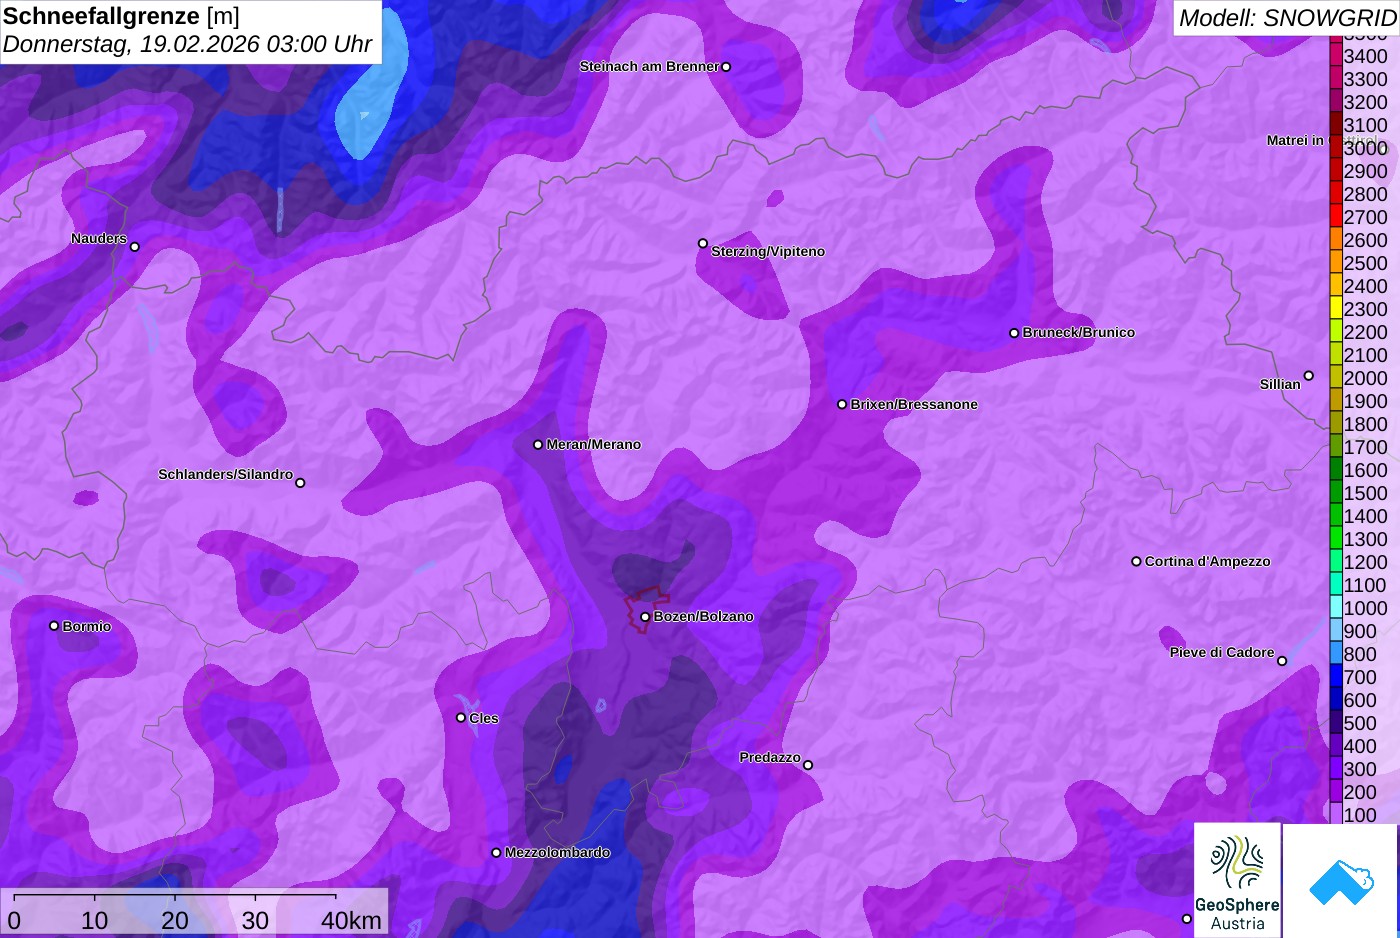The height and width of the screenshot is (938, 1400).
Task: Select the Sterzing/Vipiteno marker dot
Action: coord(703,243)
